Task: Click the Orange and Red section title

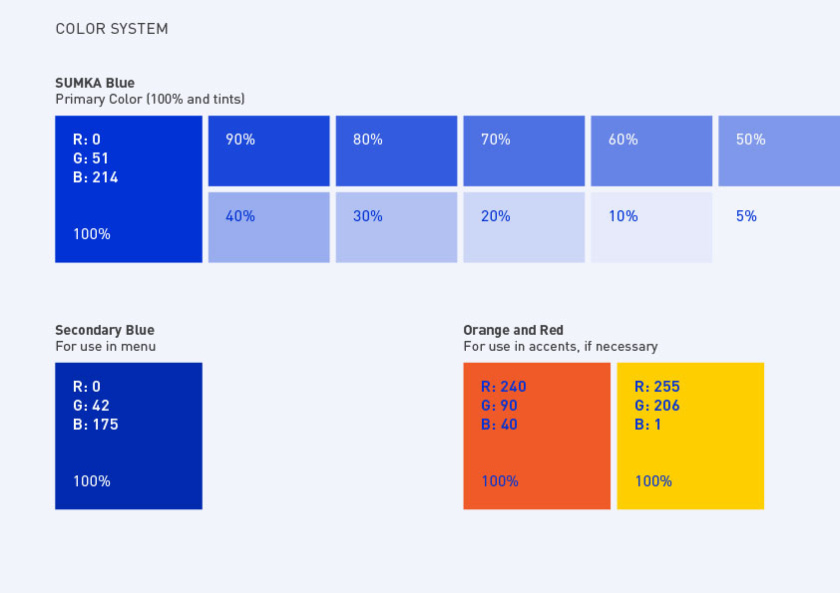Action: [x=513, y=330]
